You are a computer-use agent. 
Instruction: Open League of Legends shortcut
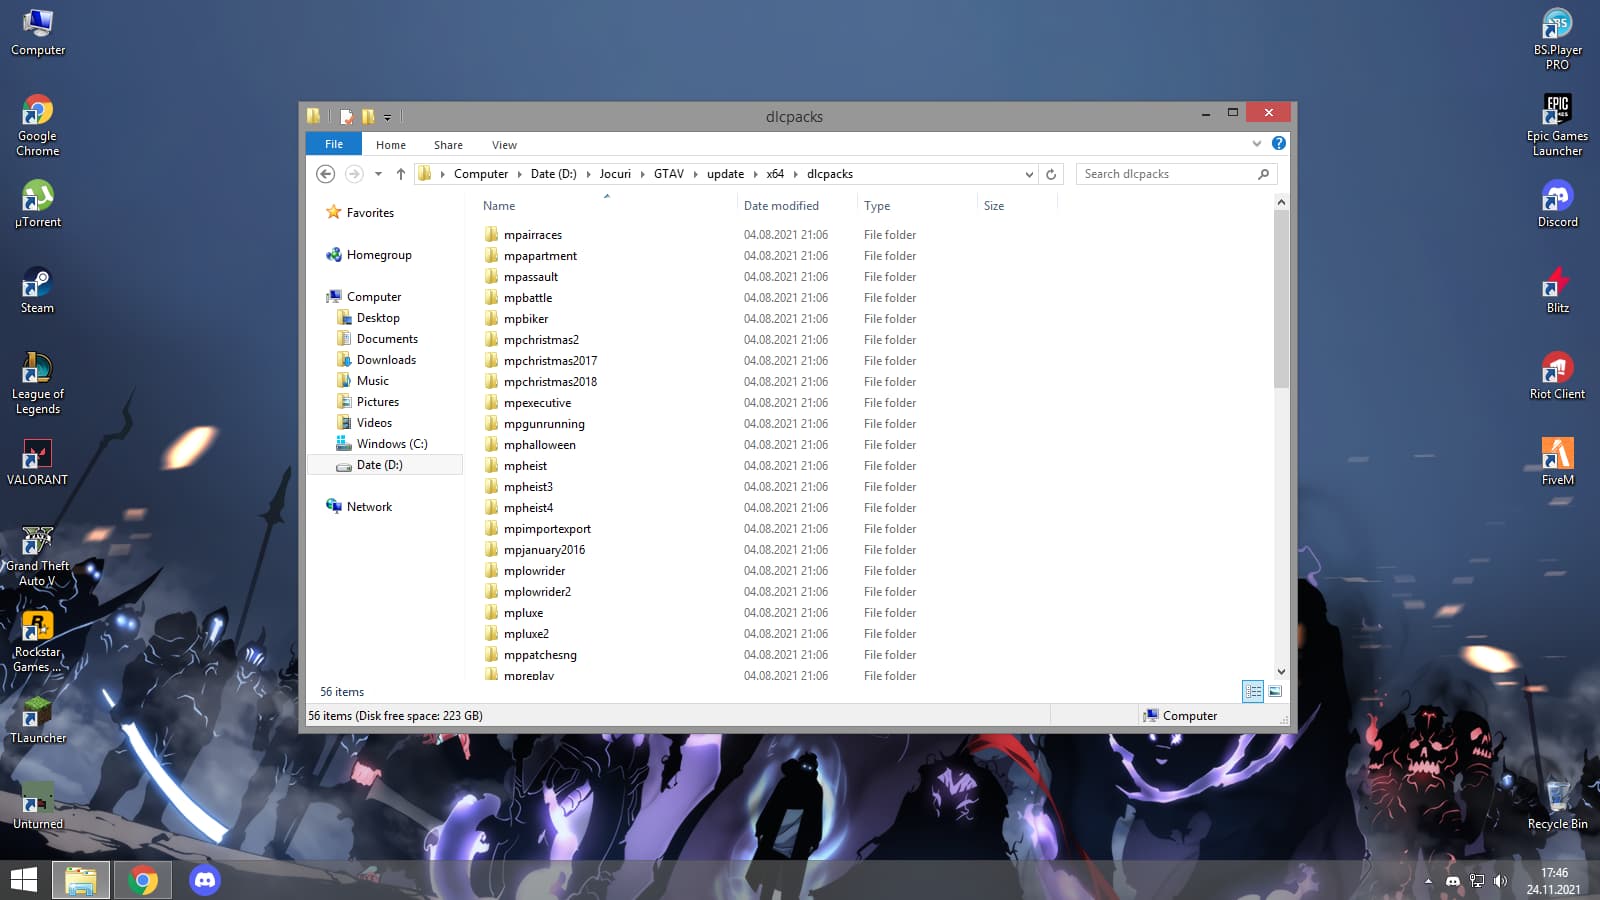(37, 383)
